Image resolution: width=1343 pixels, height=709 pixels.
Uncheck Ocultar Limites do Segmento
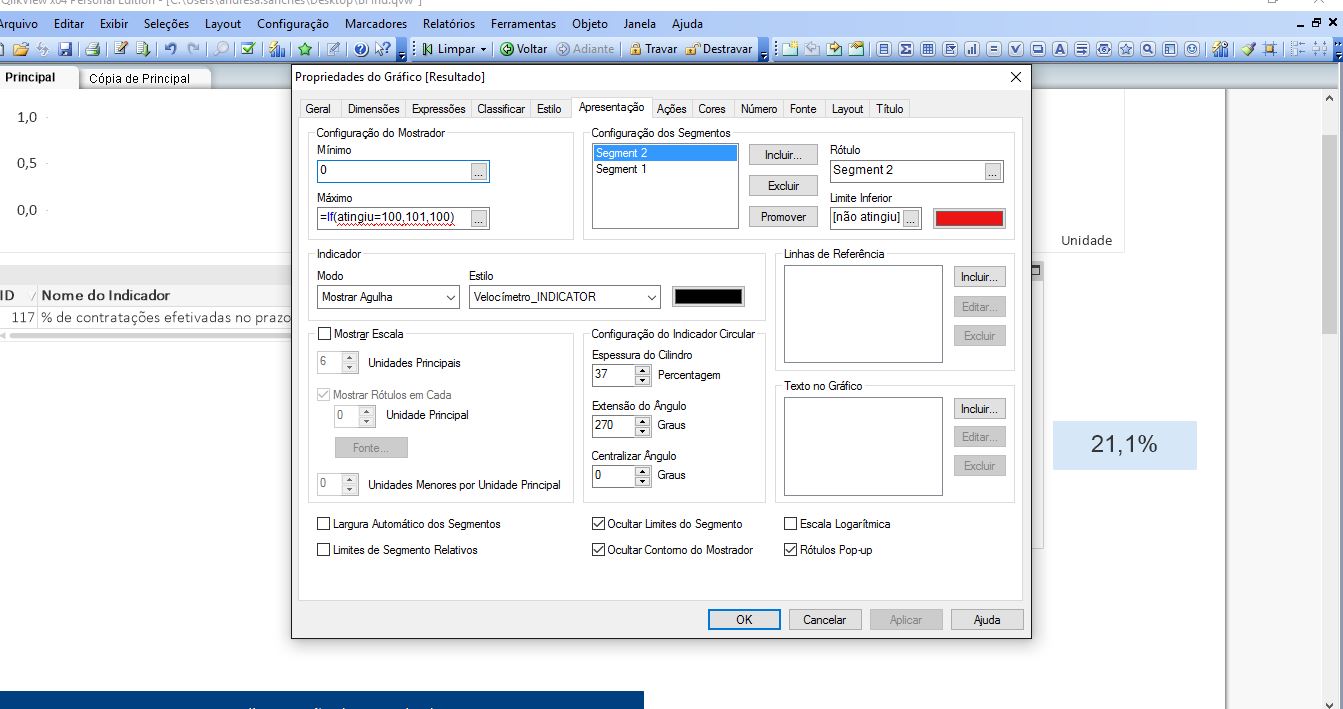tap(599, 524)
